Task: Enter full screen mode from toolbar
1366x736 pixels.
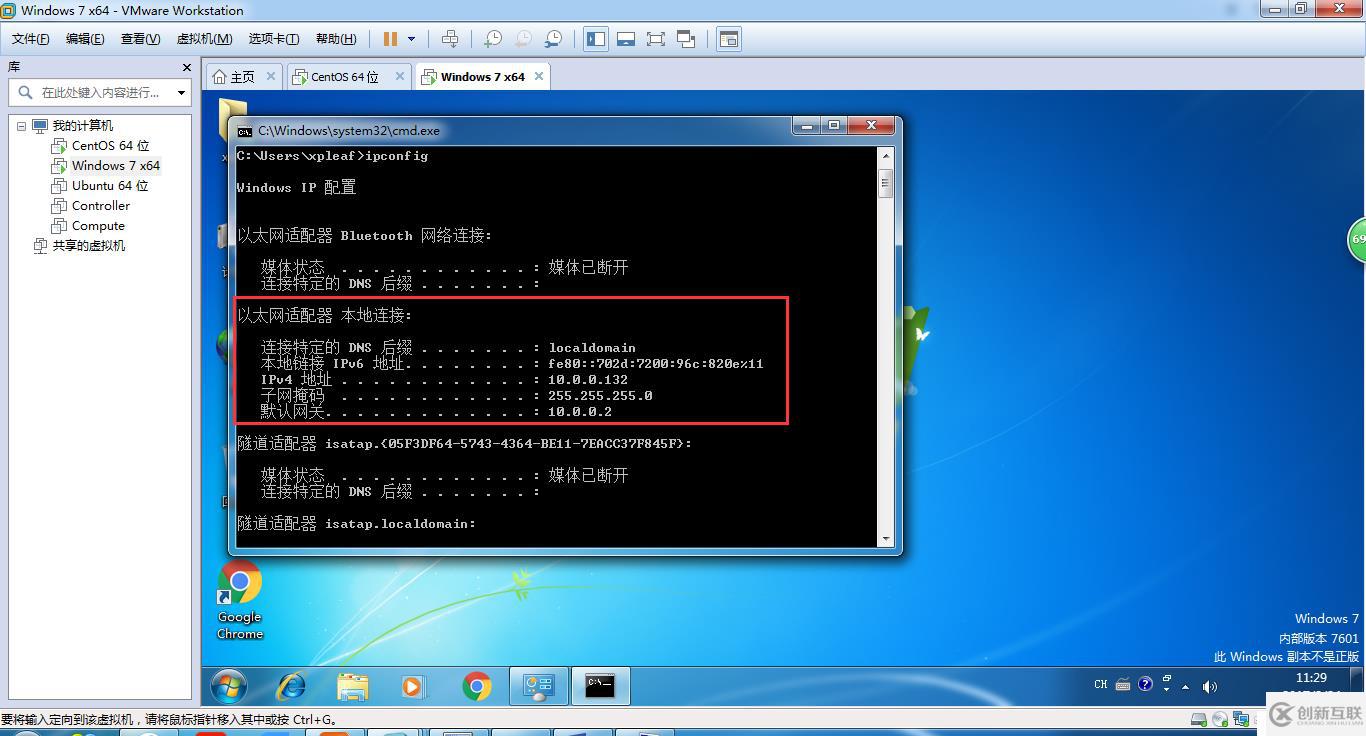Action: click(x=656, y=39)
